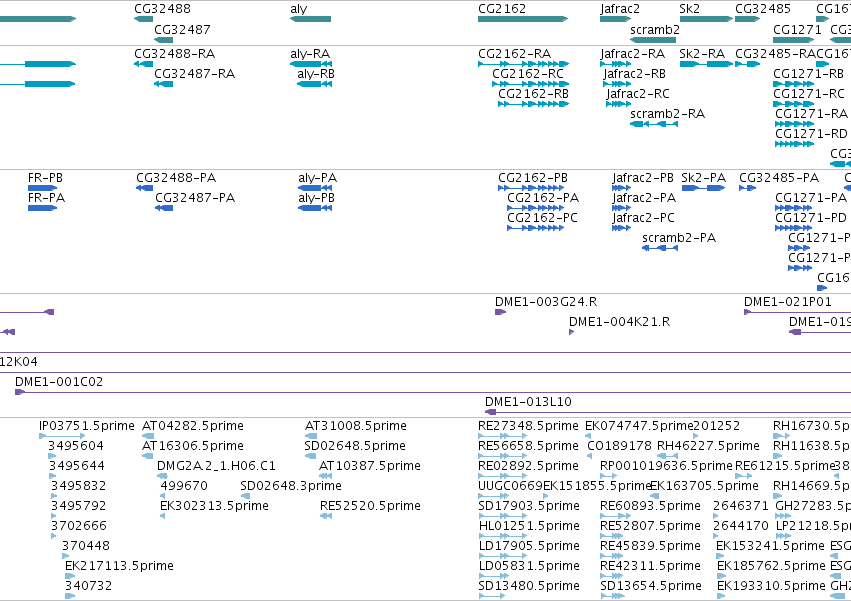The height and width of the screenshot is (601, 851).
Task: Select transcript CG1271-RA
Action: click(795, 124)
